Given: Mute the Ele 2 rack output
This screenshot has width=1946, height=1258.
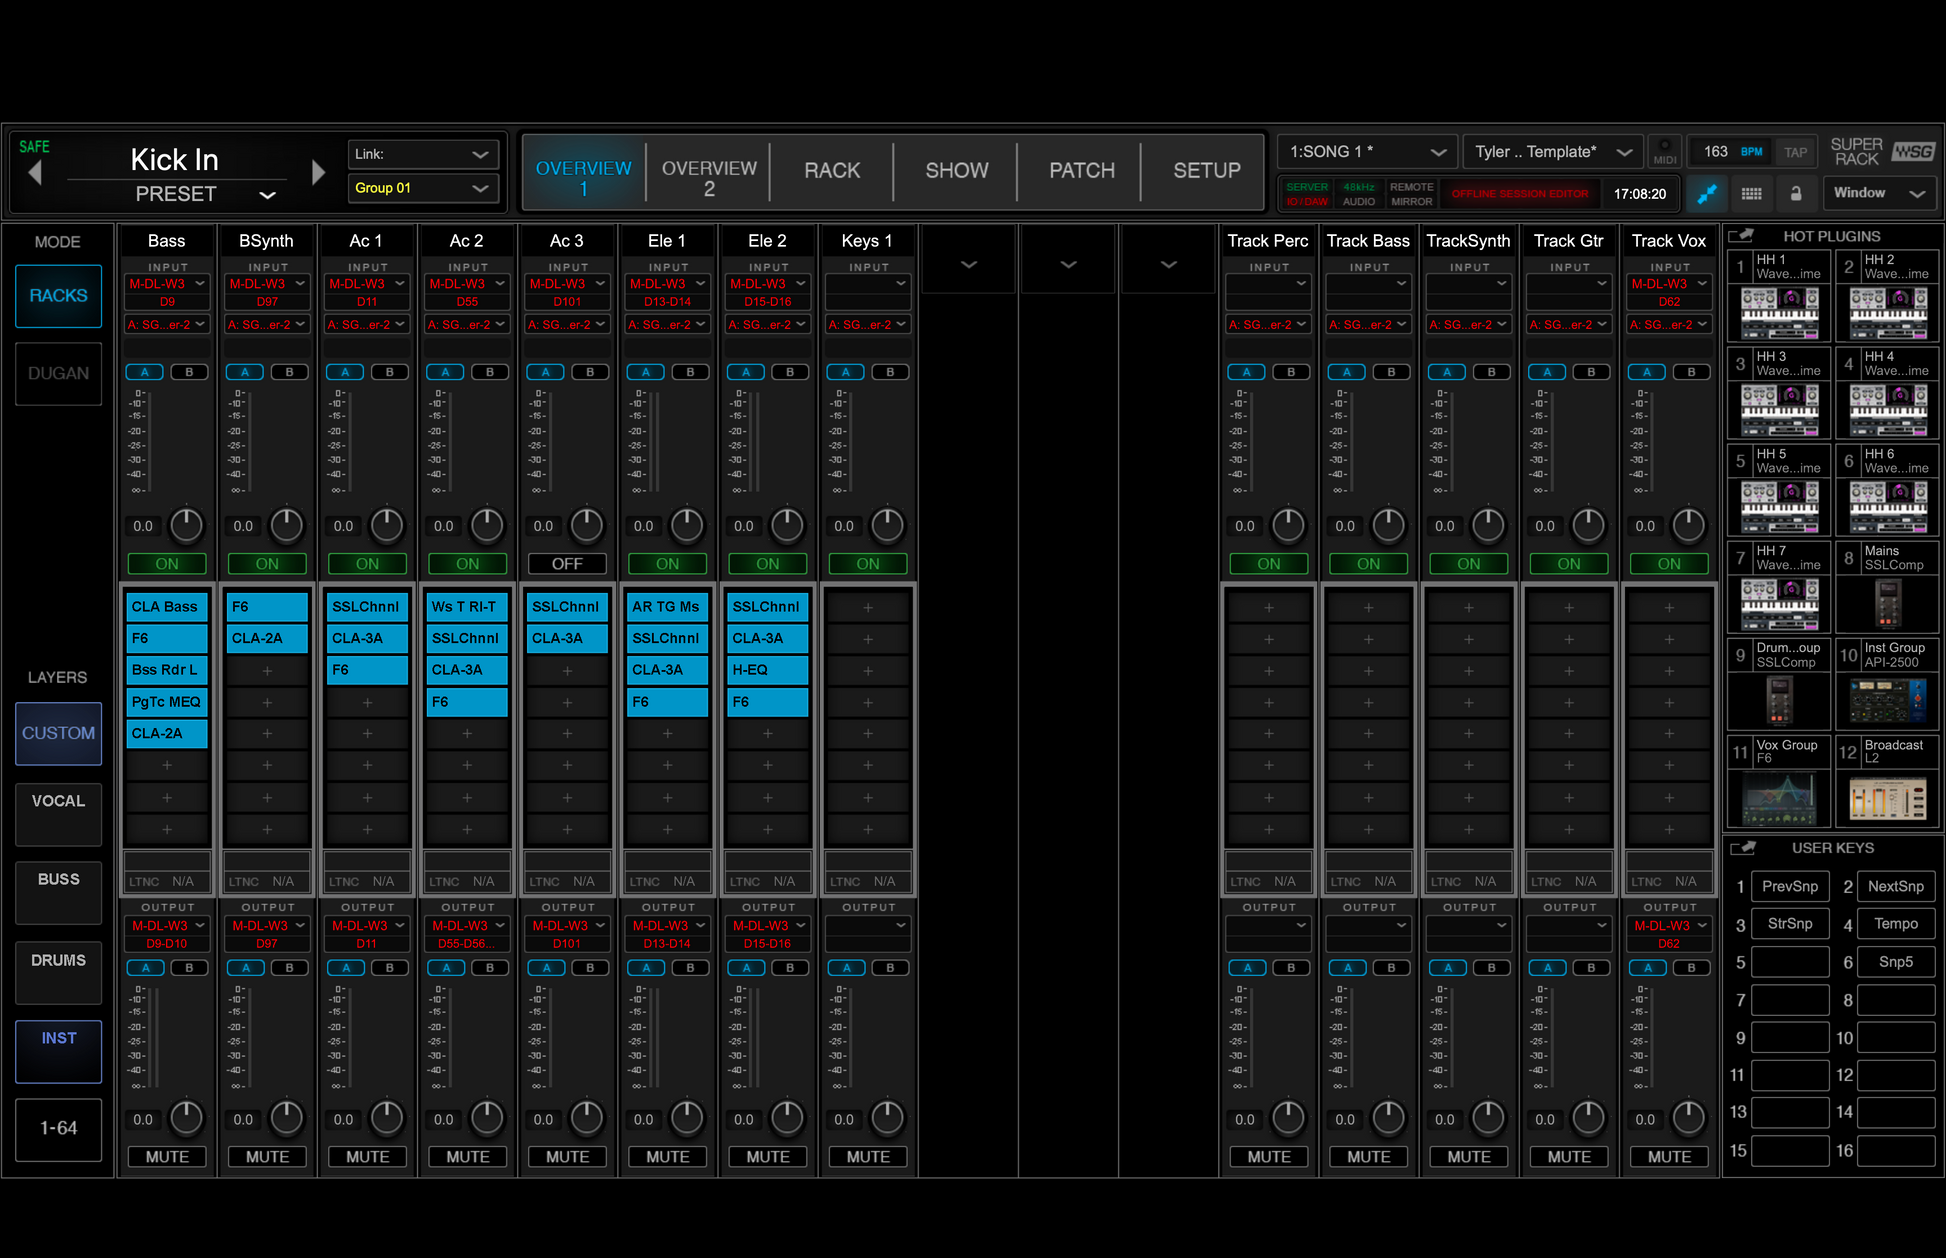Looking at the screenshot, I should pos(767,1157).
